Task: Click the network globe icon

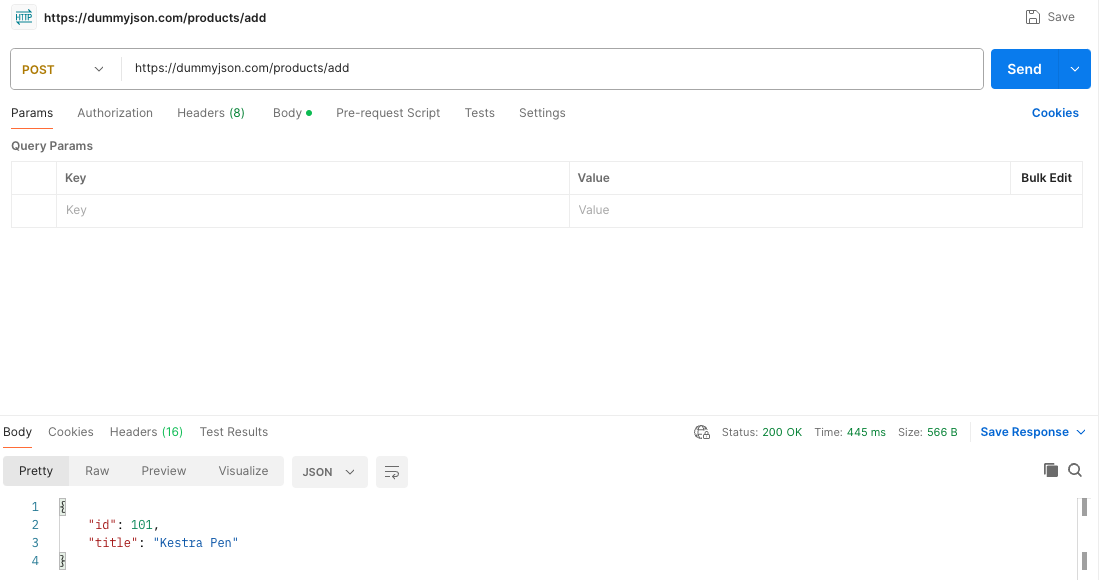Action: [x=702, y=432]
